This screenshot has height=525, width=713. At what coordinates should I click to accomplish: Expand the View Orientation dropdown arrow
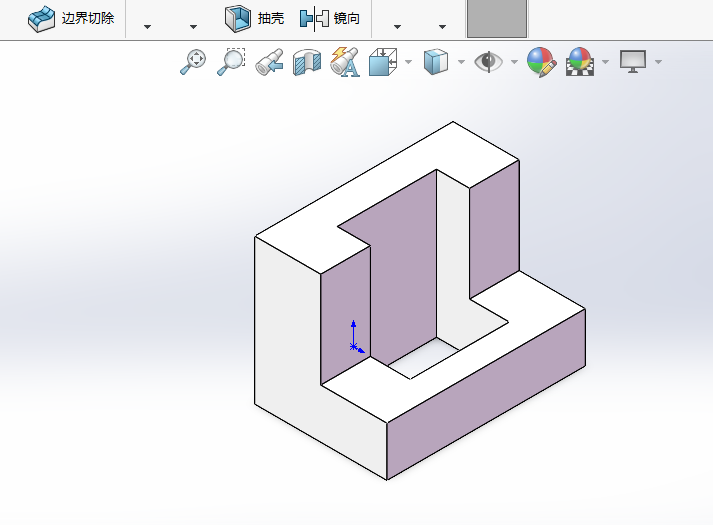tap(408, 62)
